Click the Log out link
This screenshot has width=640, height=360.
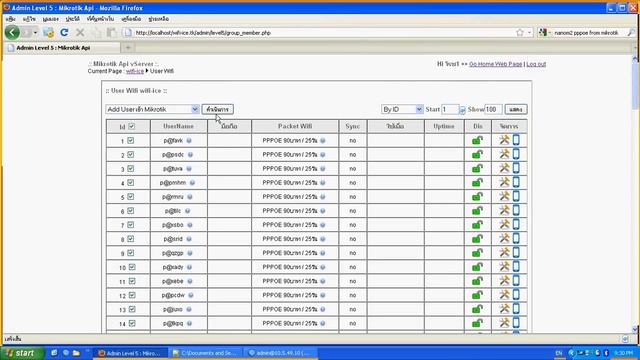[x=536, y=64]
